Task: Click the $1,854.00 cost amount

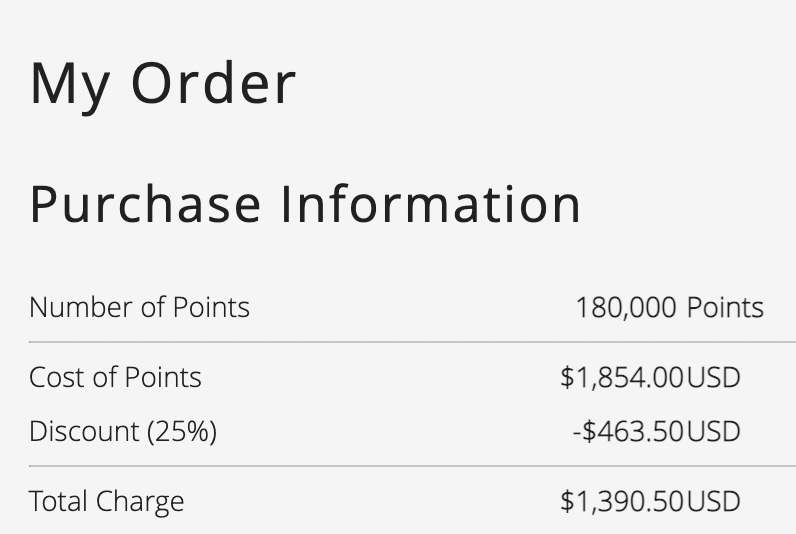Action: (x=622, y=378)
